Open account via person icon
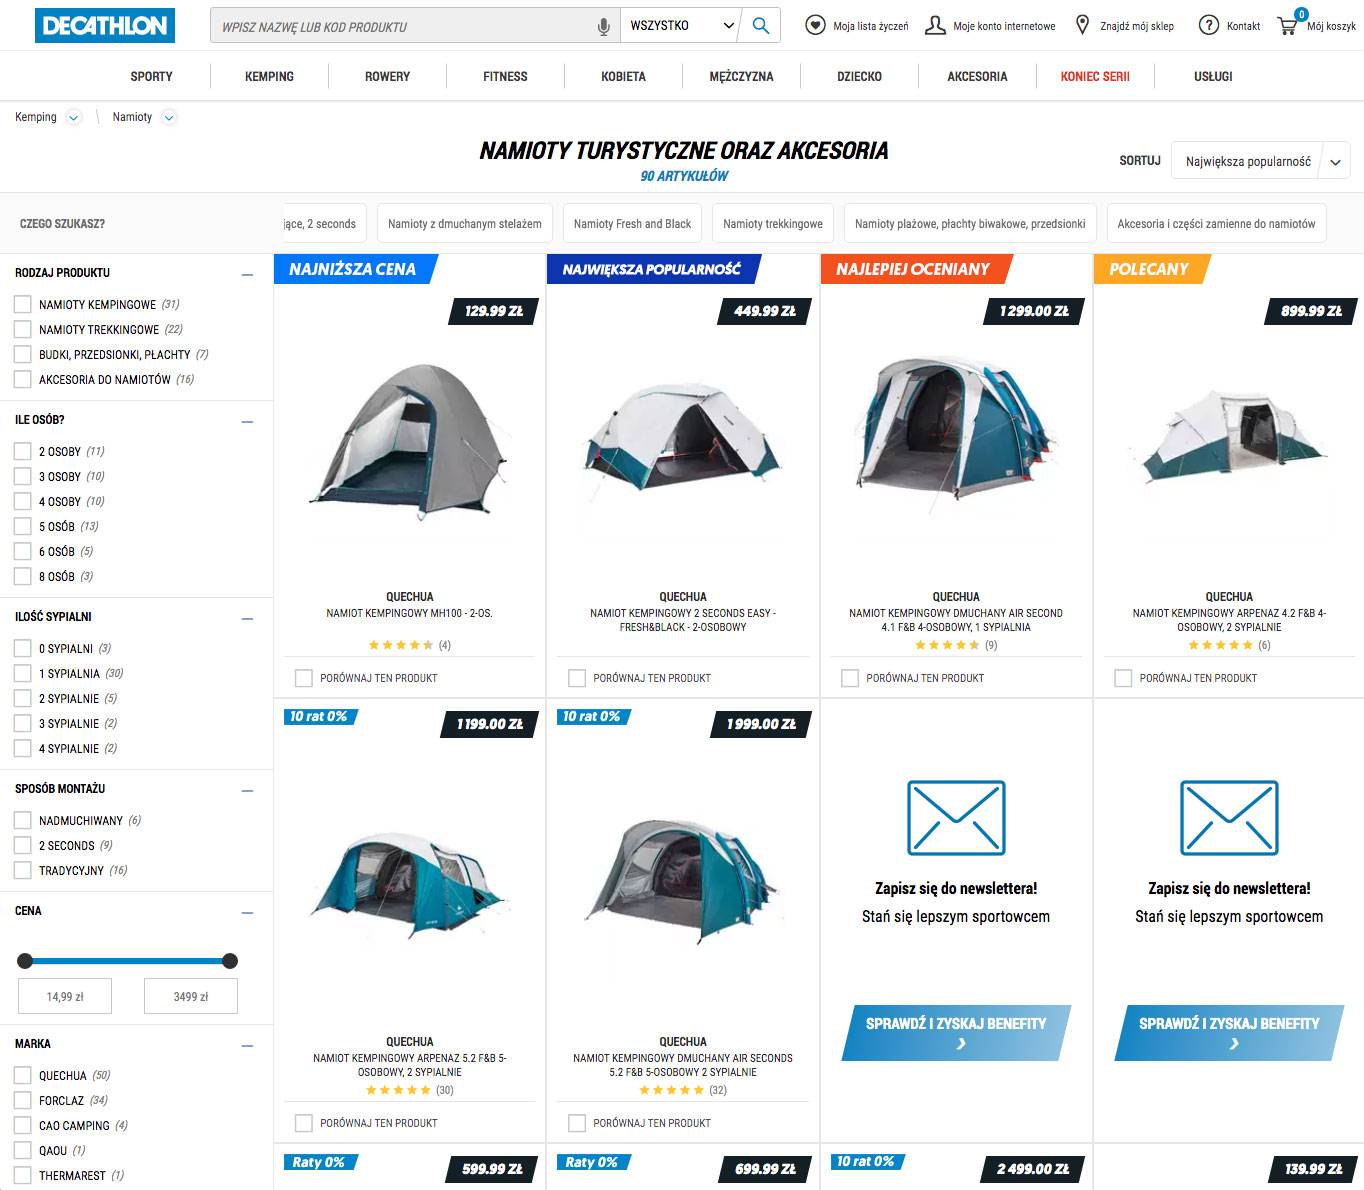1364x1190 pixels. click(935, 26)
